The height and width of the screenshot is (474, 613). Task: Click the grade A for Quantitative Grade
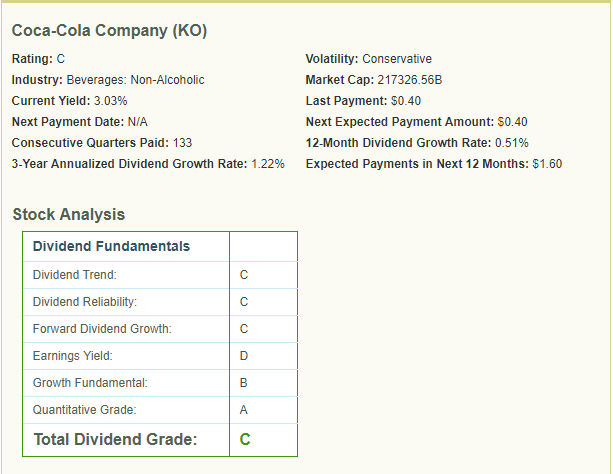coord(244,410)
